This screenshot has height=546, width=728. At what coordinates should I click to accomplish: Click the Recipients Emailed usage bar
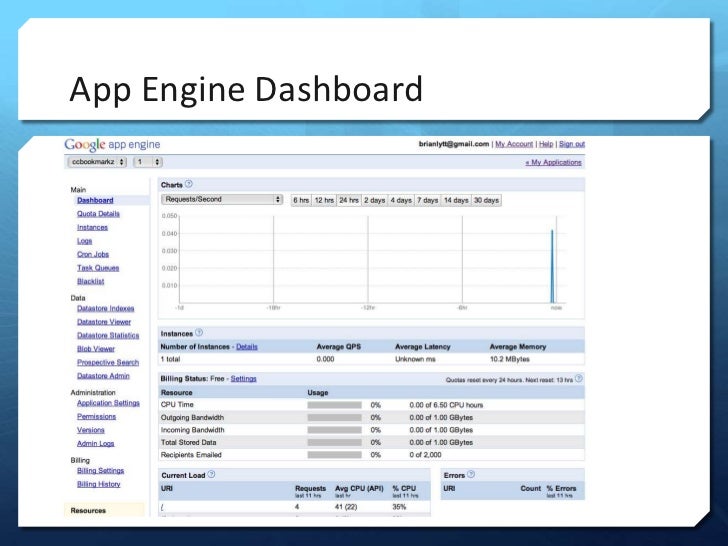(x=334, y=455)
